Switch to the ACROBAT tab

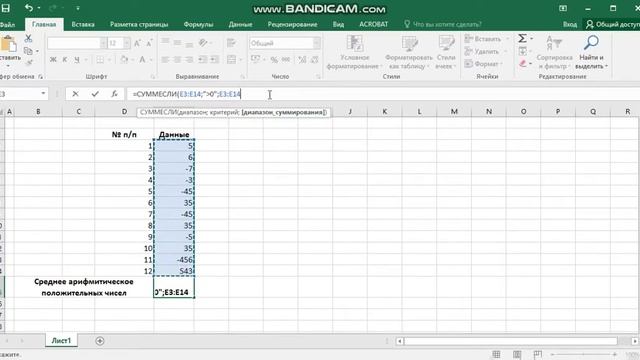373,24
